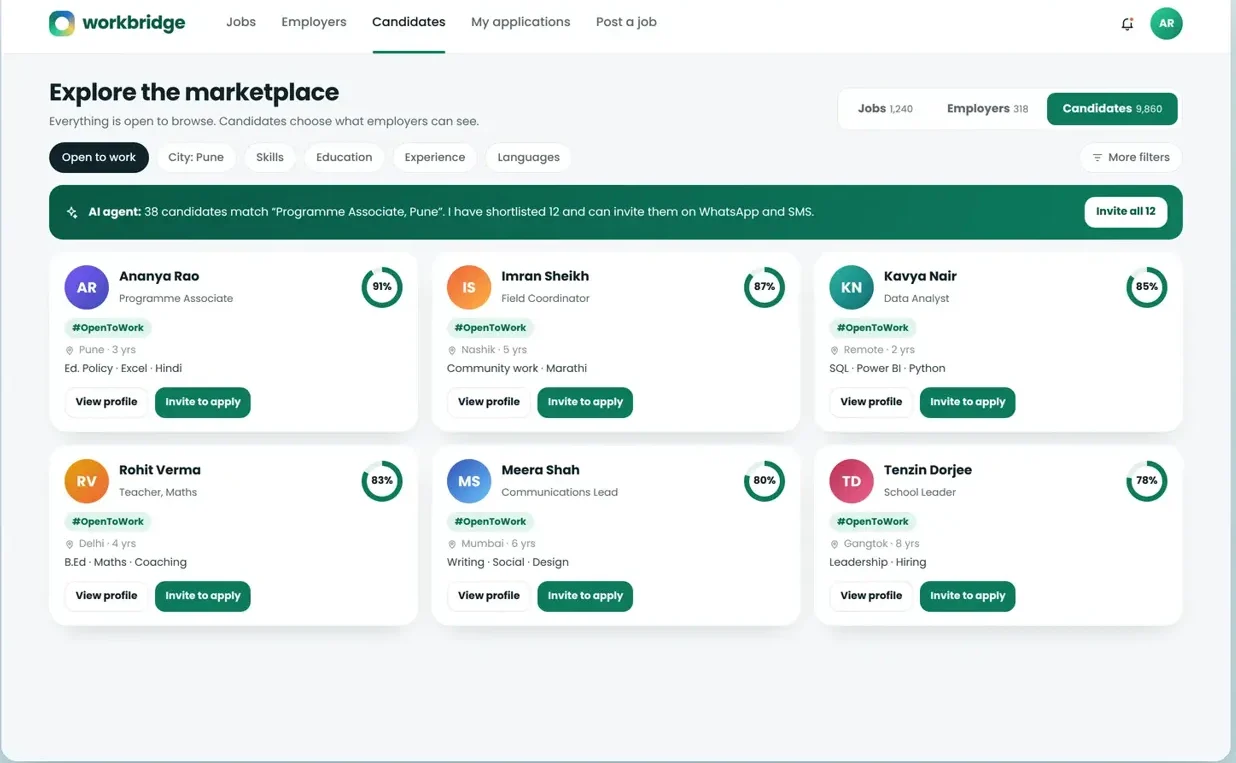Screen dimensions: 1236x763
Task: Open the AR account avatar menu
Action: [1166, 24]
